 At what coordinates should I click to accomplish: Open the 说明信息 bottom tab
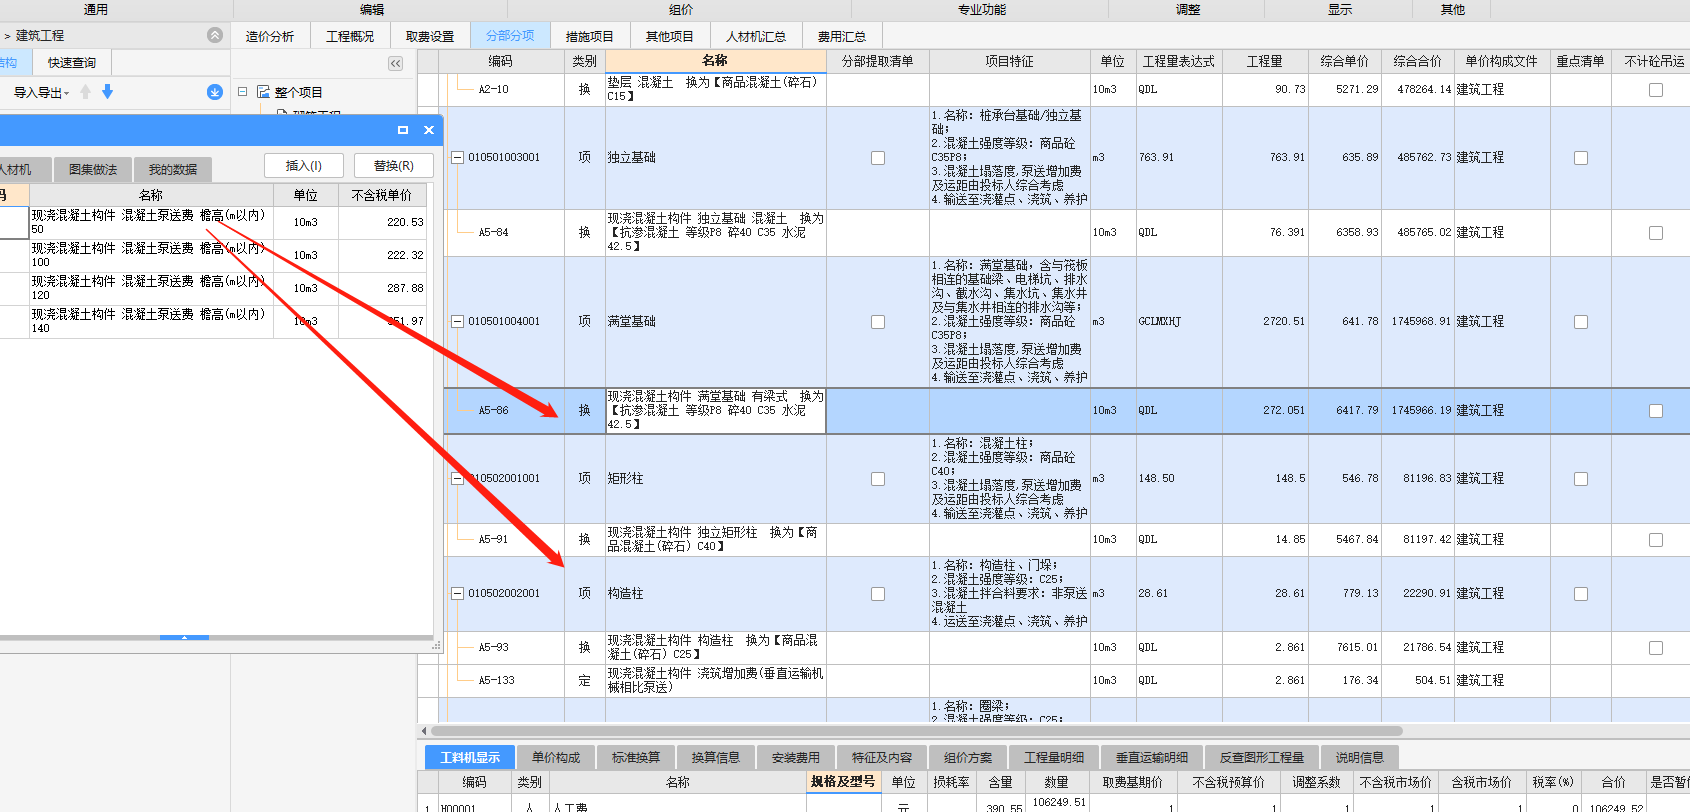(1360, 757)
